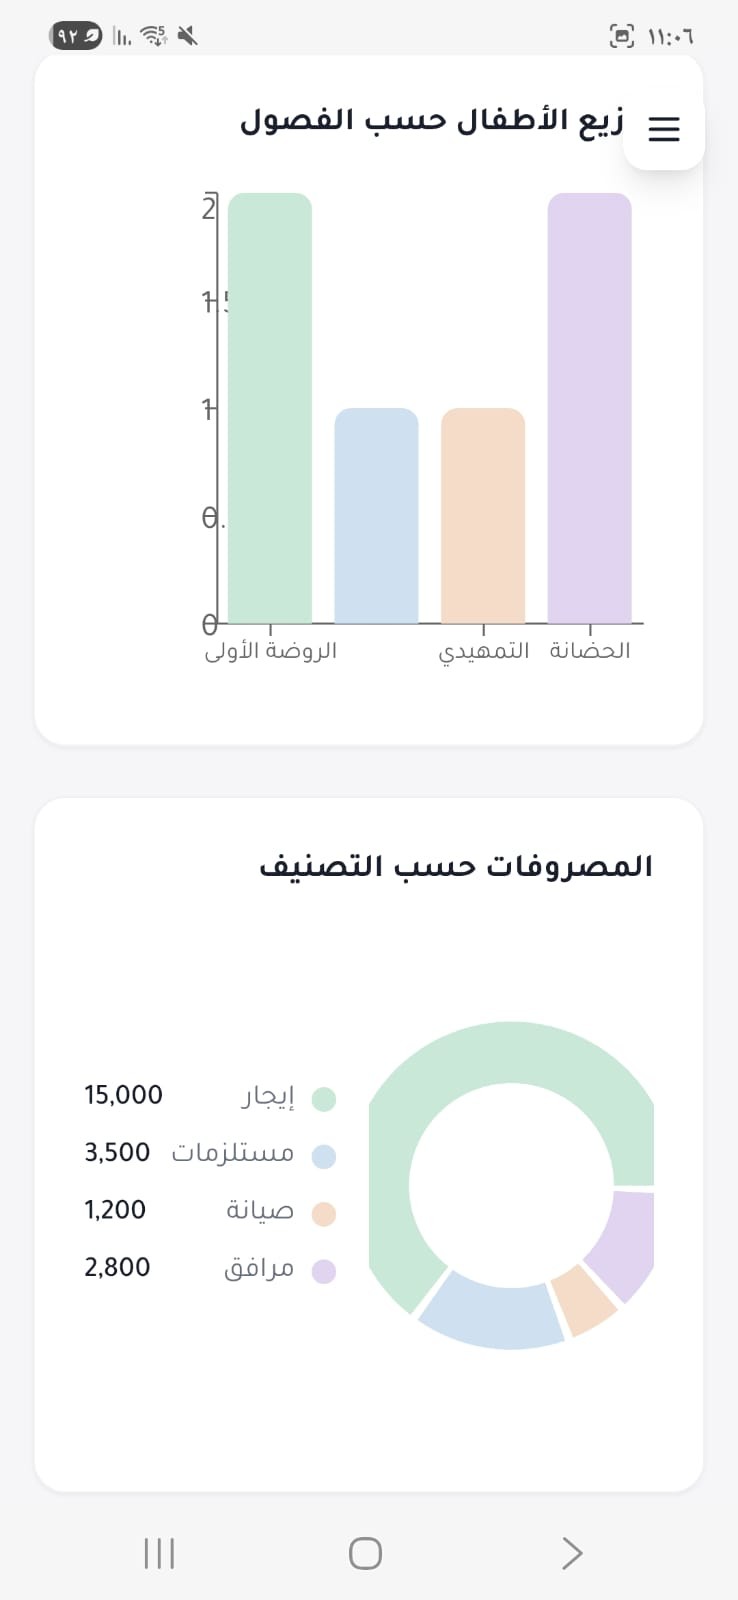The width and height of the screenshot is (738, 1600).
Task: Click the المصروفات حسب التصنيف card title
Action: tap(456, 866)
